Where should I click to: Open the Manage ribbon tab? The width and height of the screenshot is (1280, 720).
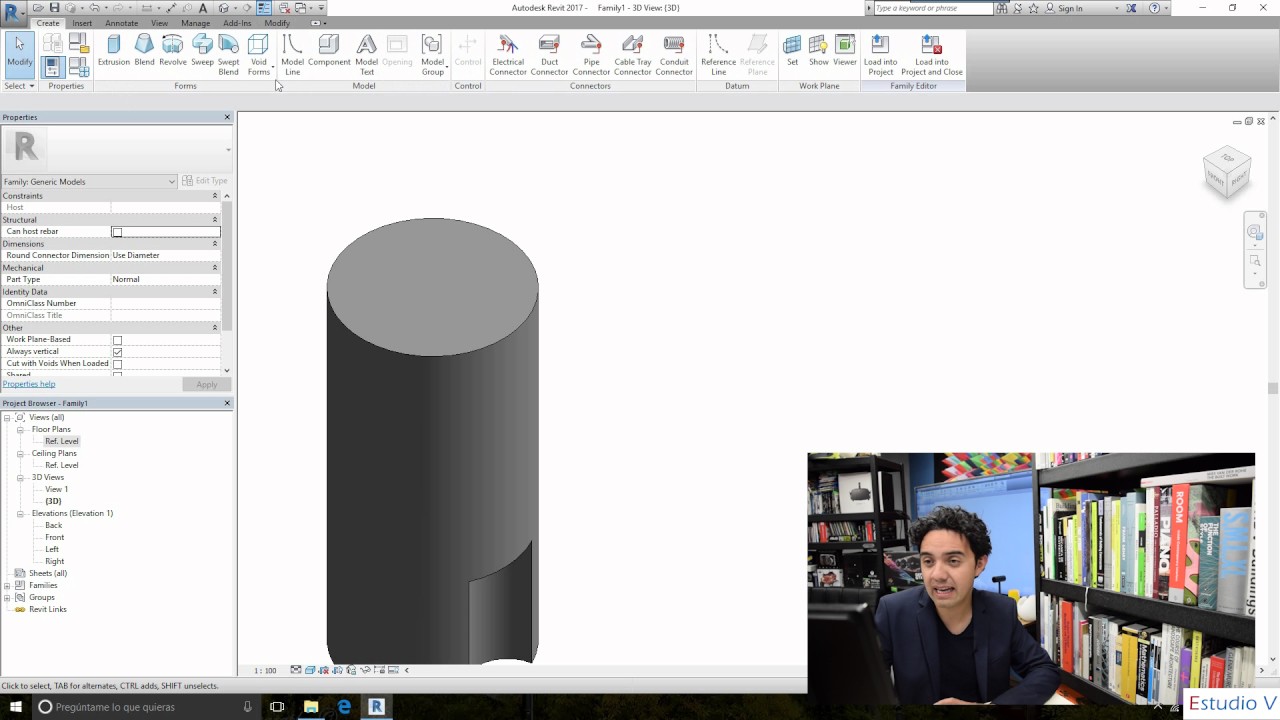pos(195,23)
